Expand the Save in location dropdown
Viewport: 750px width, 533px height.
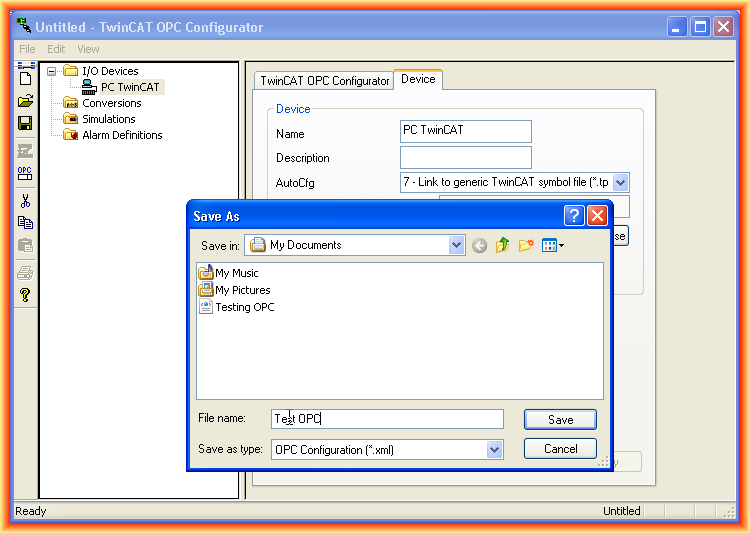click(457, 245)
